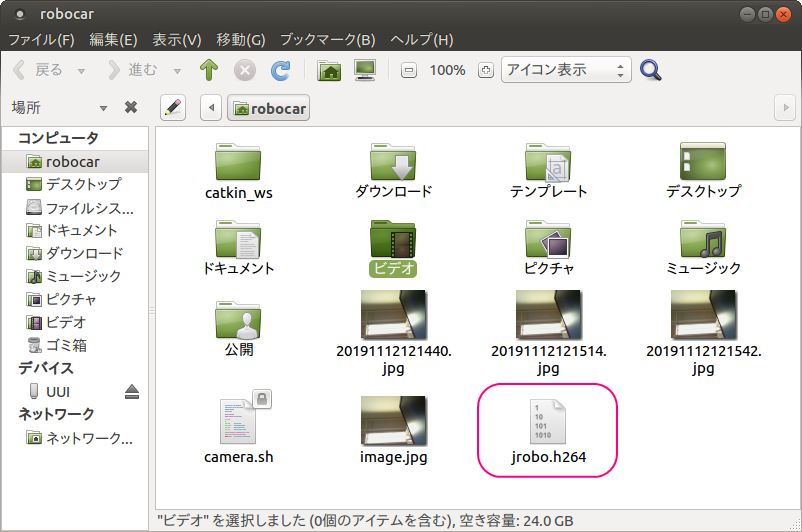This screenshot has width=802, height=532.
Task: Click the 進む forward button
Action: point(132,70)
